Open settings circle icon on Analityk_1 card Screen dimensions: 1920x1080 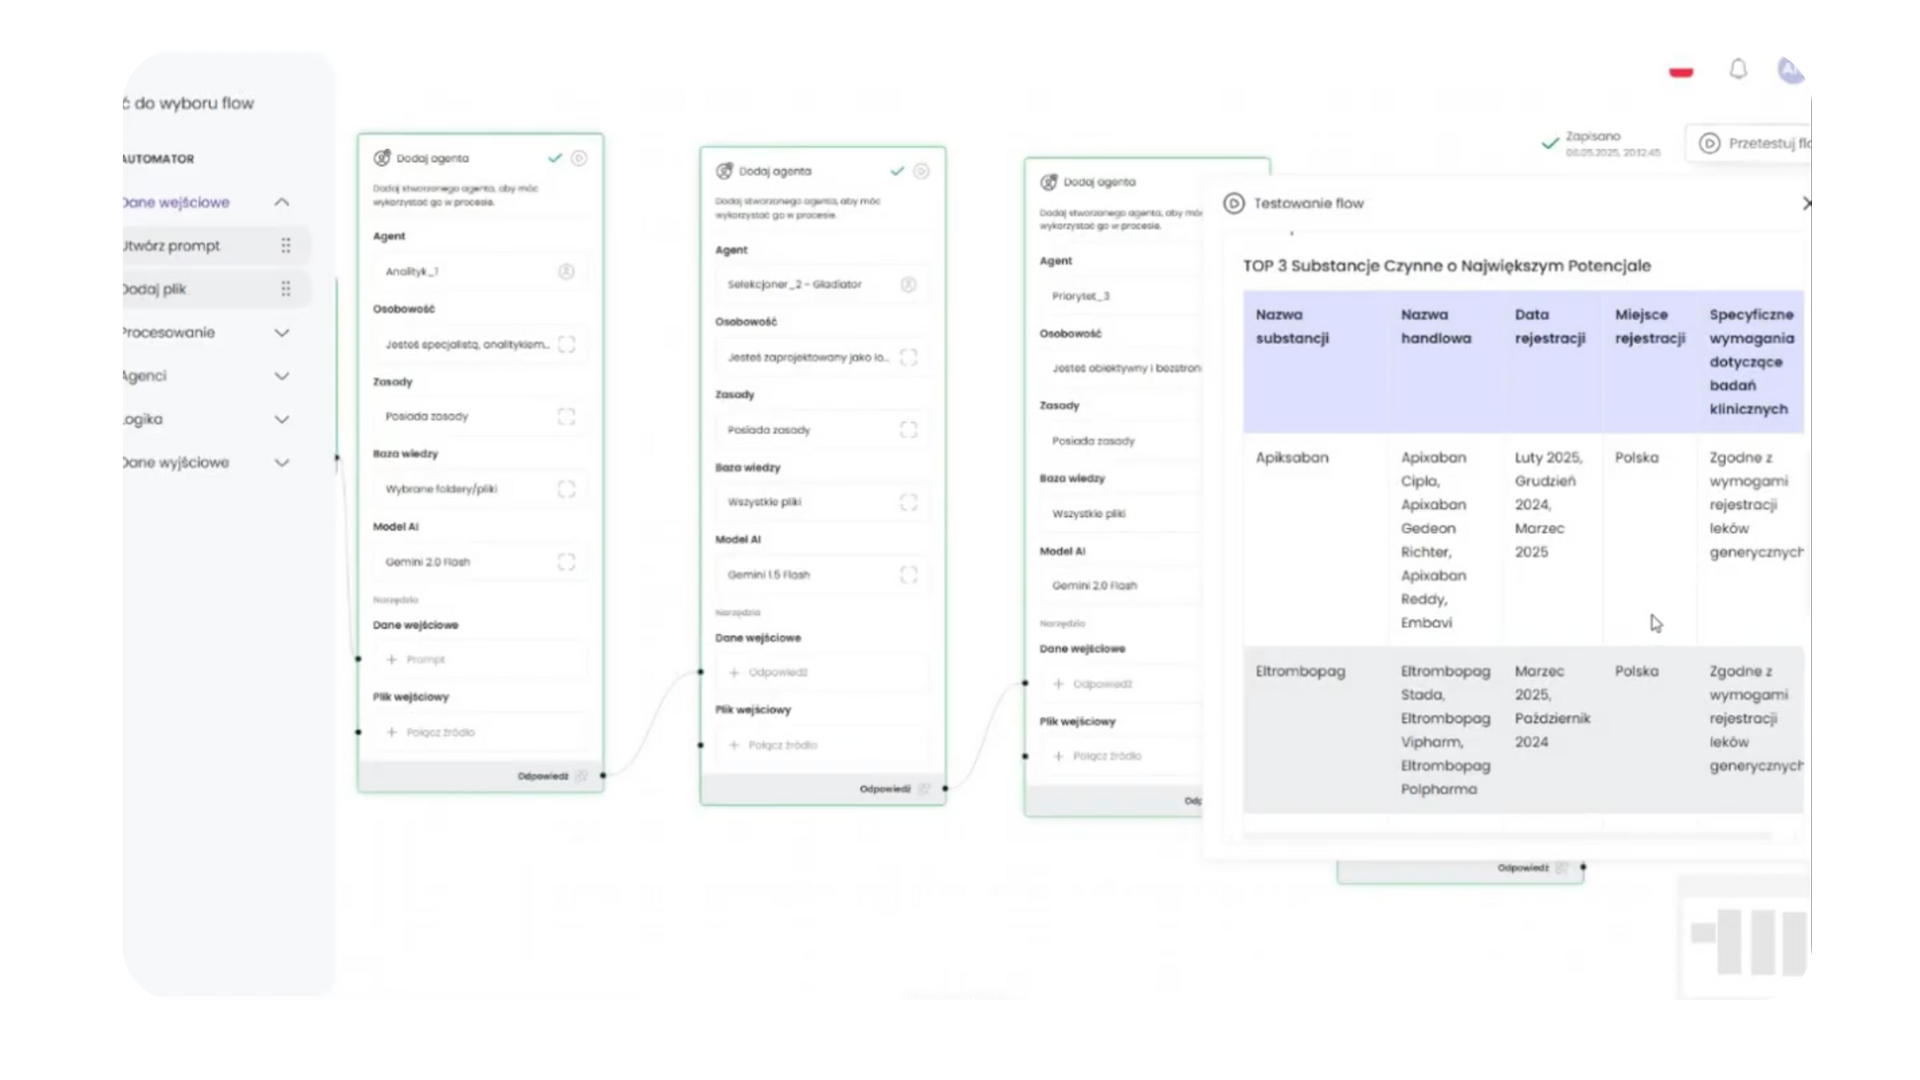pyautogui.click(x=579, y=158)
